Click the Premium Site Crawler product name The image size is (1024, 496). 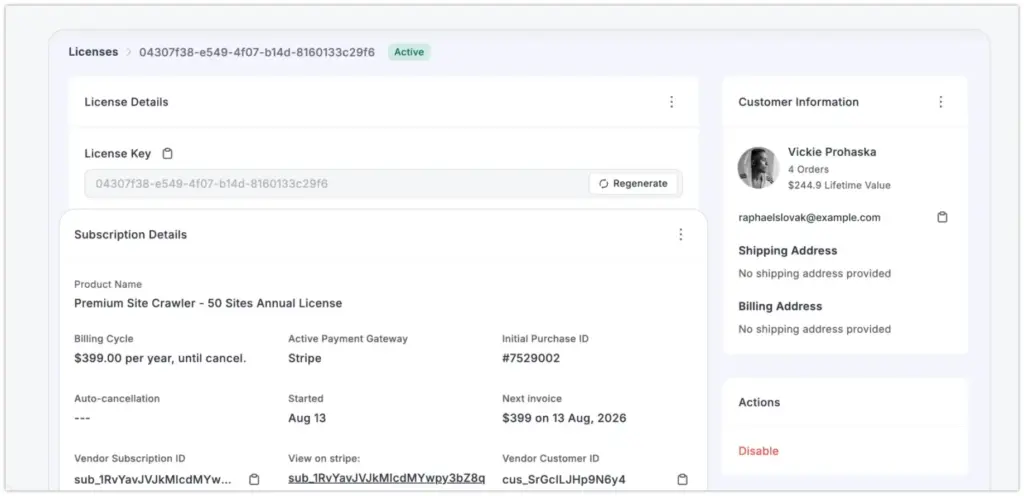coord(208,303)
